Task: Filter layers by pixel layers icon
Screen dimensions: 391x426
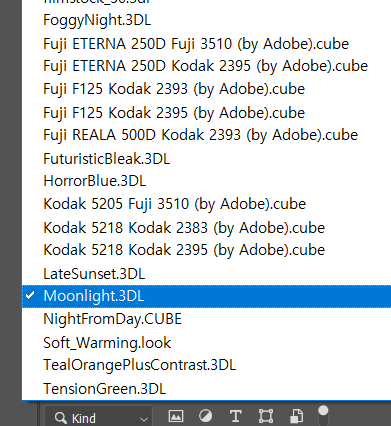Action: tap(176, 416)
